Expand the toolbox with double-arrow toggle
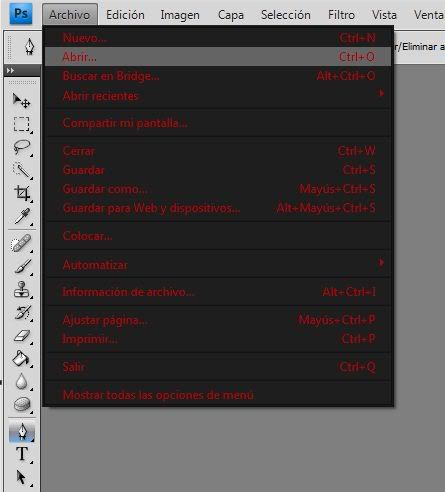The height and width of the screenshot is (492, 445). (x=11, y=71)
